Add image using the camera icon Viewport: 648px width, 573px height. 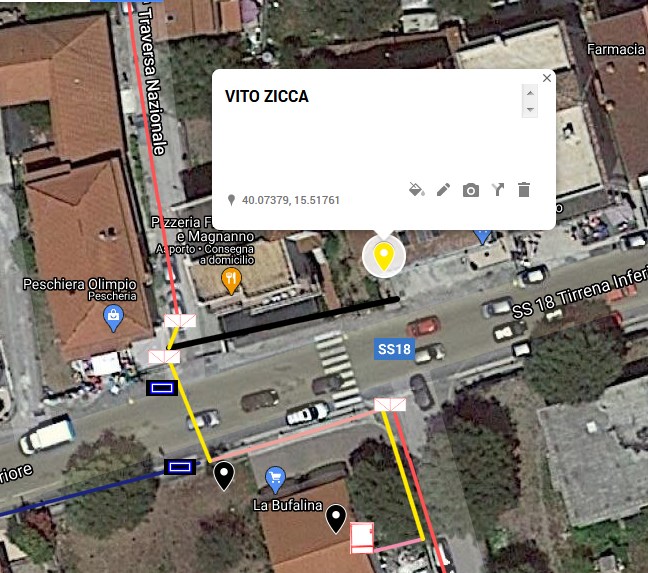coord(471,190)
